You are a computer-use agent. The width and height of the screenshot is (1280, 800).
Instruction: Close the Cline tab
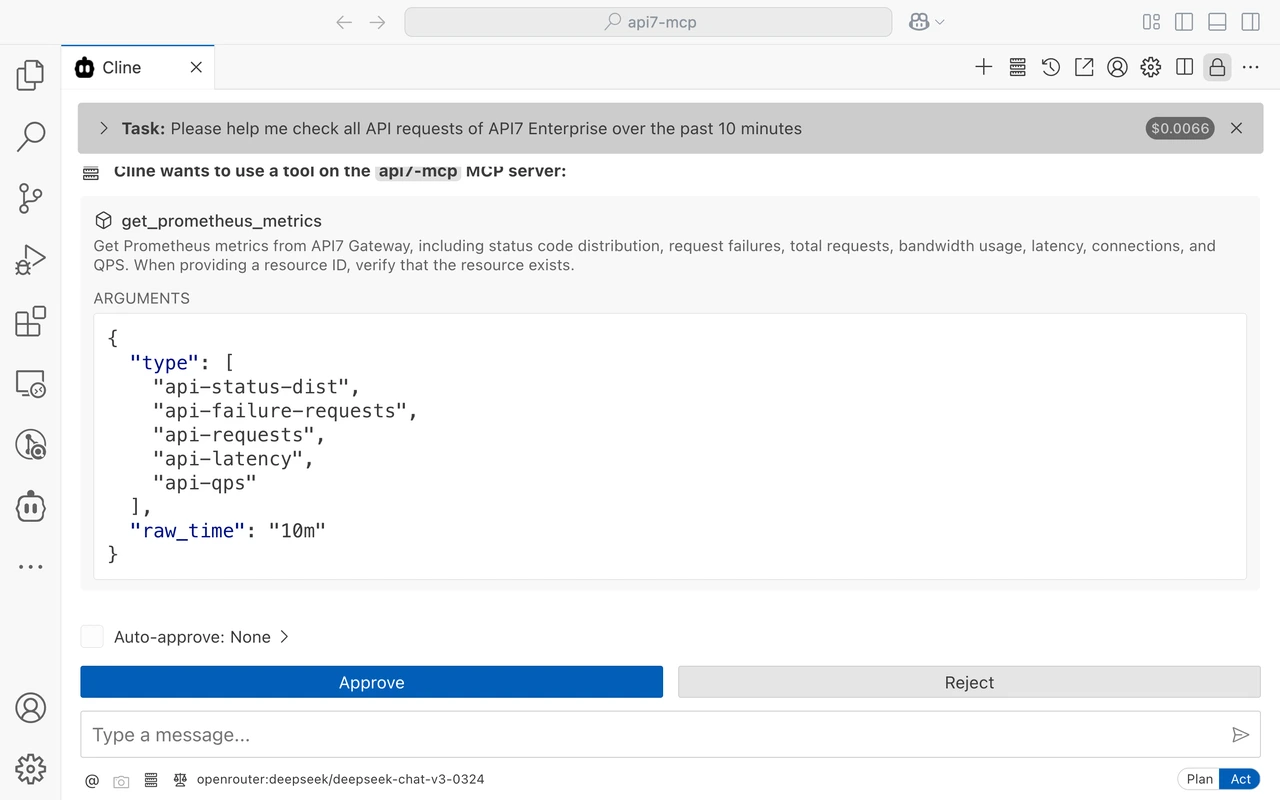[196, 67]
